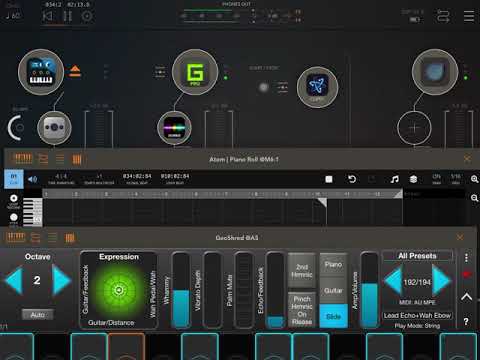Toggle the Auto octave button

click(38, 315)
